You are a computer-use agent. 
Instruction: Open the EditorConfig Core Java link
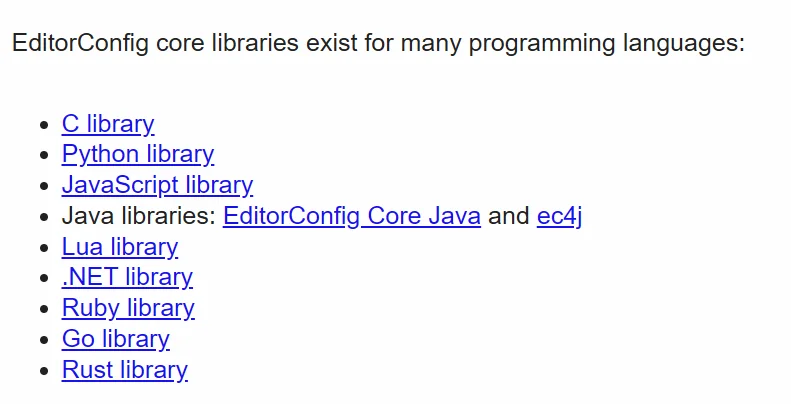352,216
